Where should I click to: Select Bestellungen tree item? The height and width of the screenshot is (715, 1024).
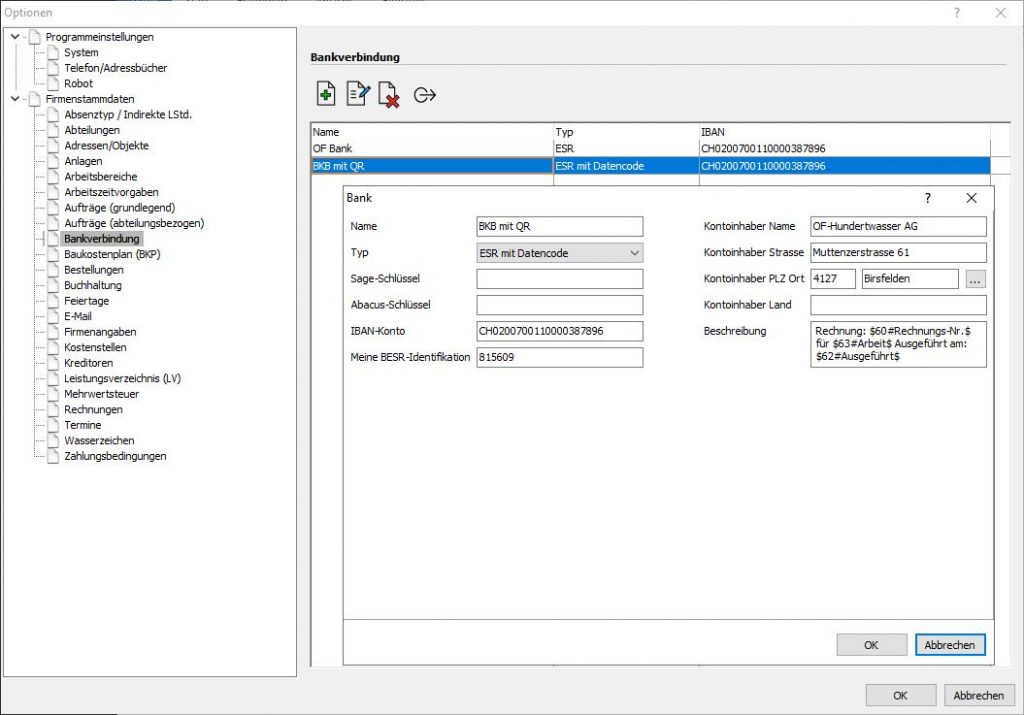point(93,270)
